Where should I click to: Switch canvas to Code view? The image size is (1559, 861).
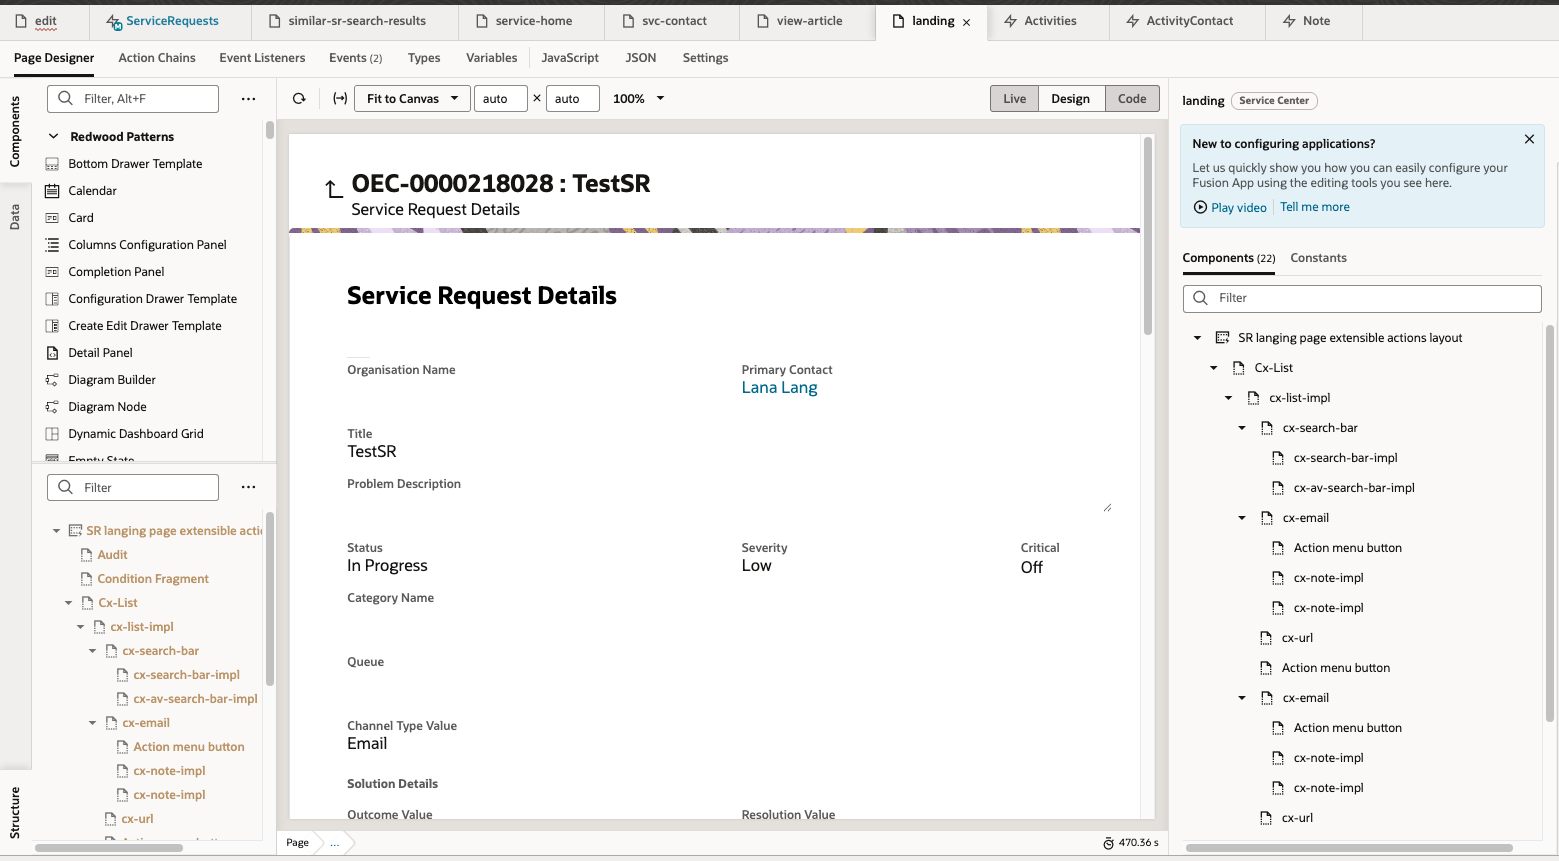(x=1132, y=99)
